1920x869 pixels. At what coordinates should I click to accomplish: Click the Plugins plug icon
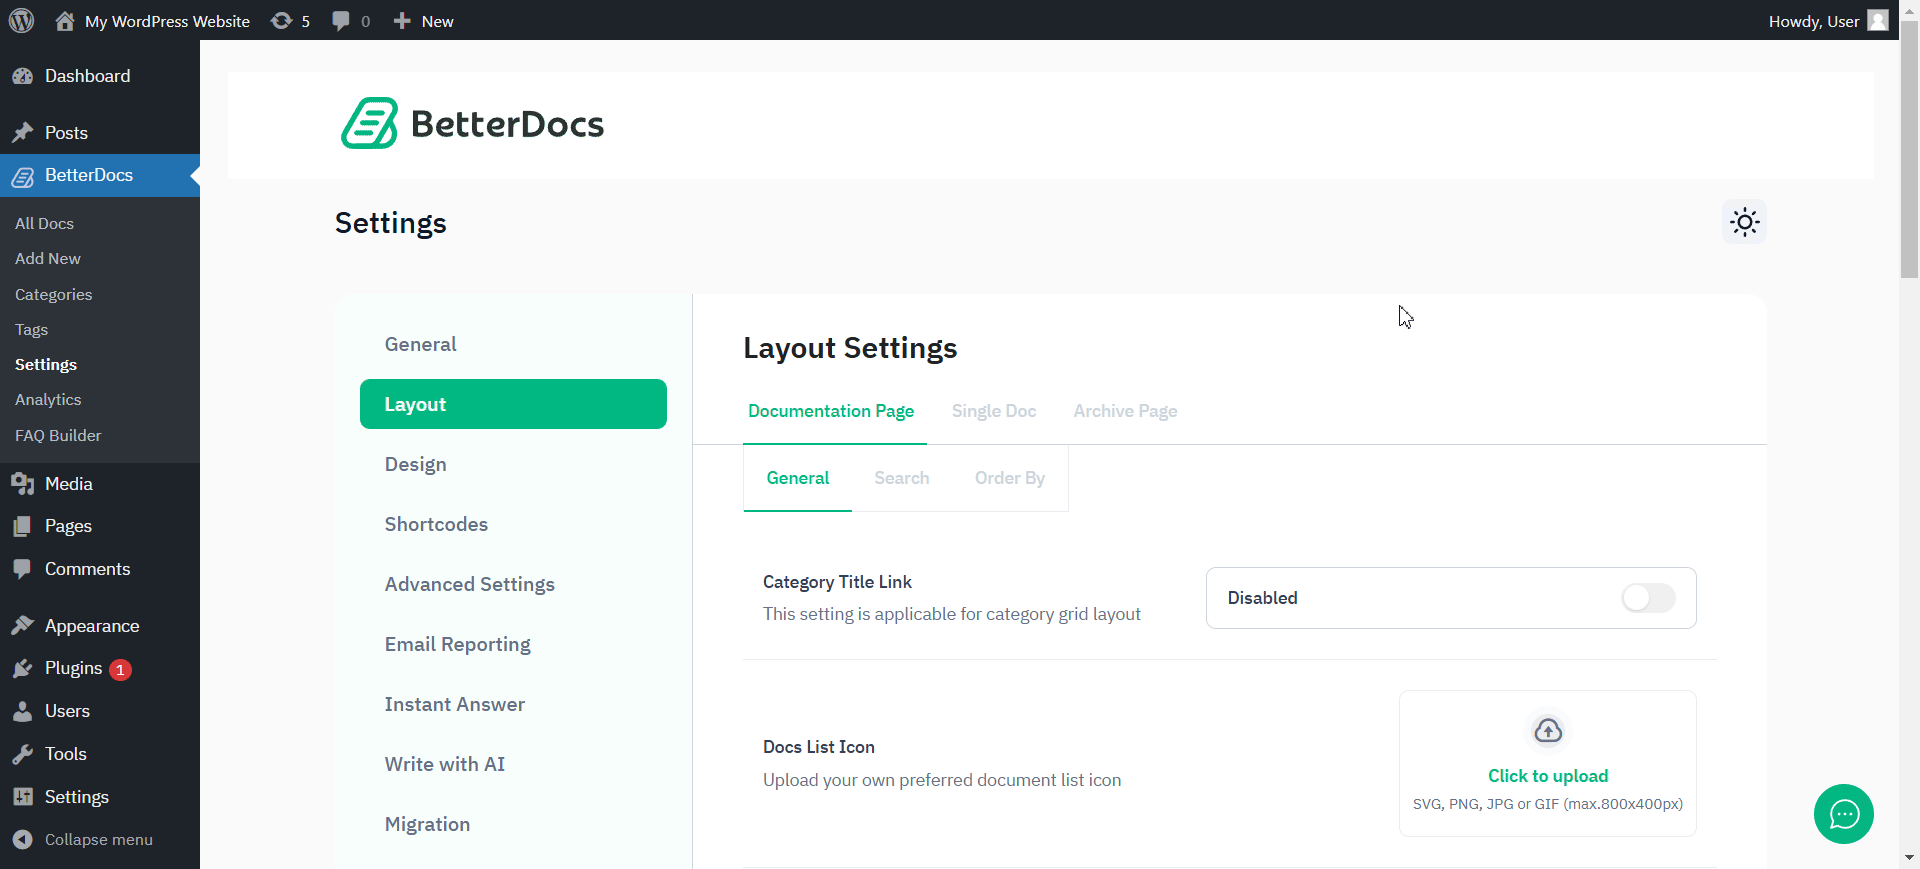click(x=23, y=668)
